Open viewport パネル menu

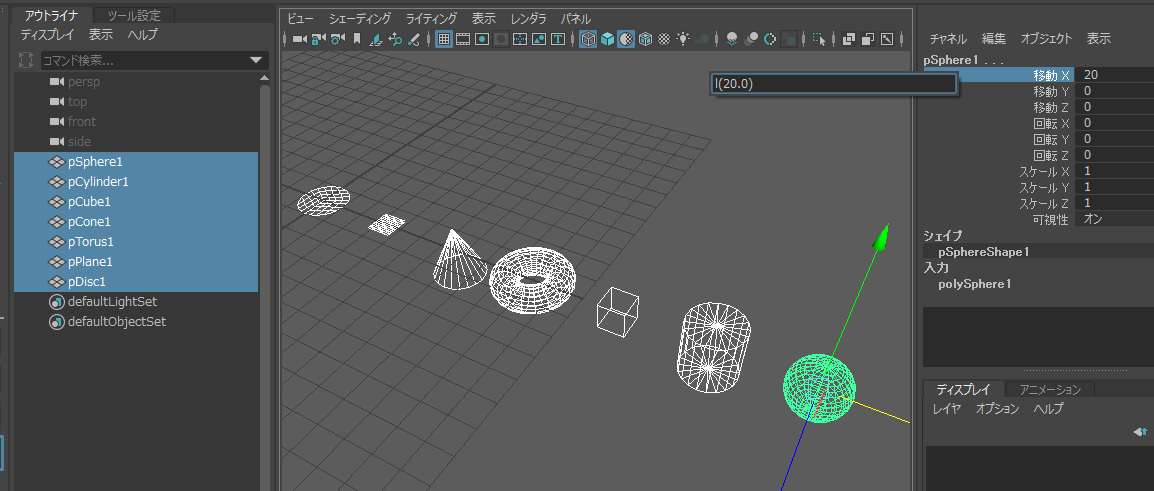(x=576, y=18)
